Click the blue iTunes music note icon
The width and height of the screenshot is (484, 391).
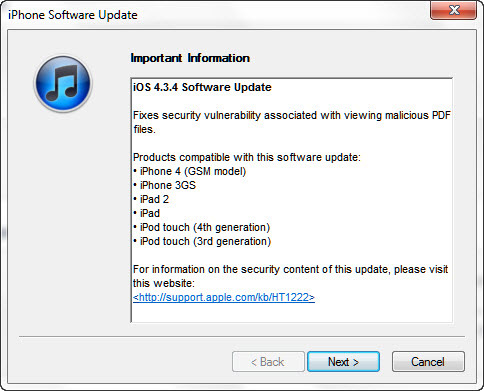(x=63, y=83)
